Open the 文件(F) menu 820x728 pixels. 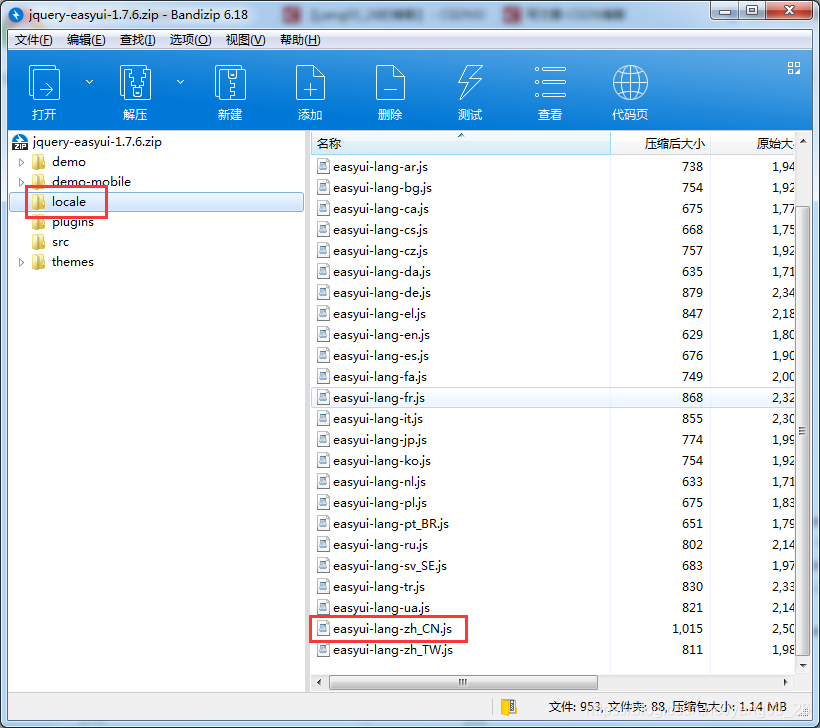tap(33, 40)
